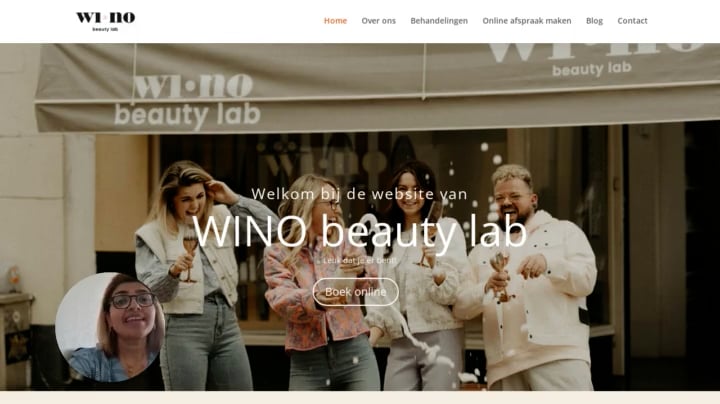The image size is (720, 404).
Task: Open the Home menu item
Action: point(335,21)
